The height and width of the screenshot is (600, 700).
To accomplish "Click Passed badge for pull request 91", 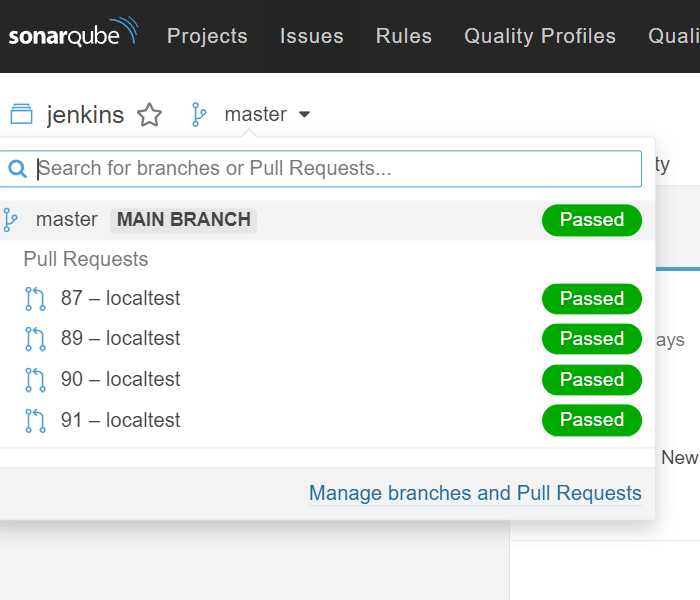I will point(592,420).
